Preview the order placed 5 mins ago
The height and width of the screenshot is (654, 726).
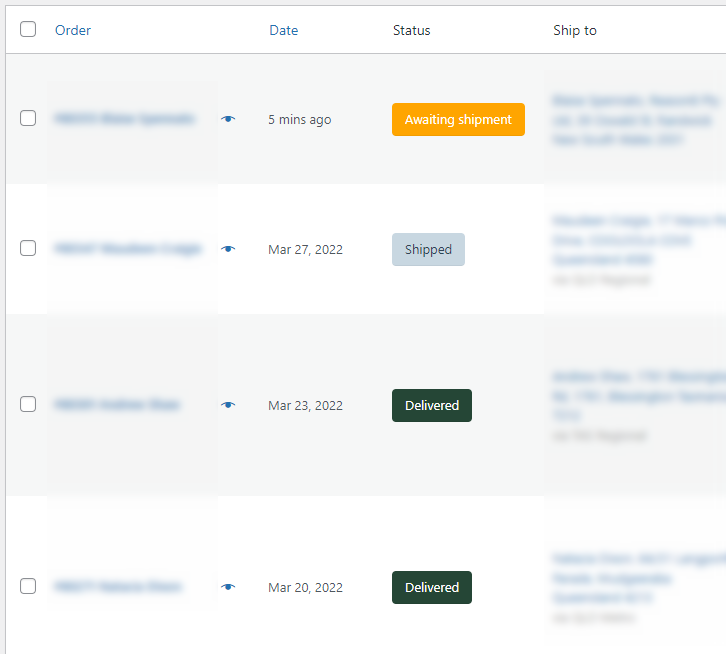pyautogui.click(x=228, y=119)
